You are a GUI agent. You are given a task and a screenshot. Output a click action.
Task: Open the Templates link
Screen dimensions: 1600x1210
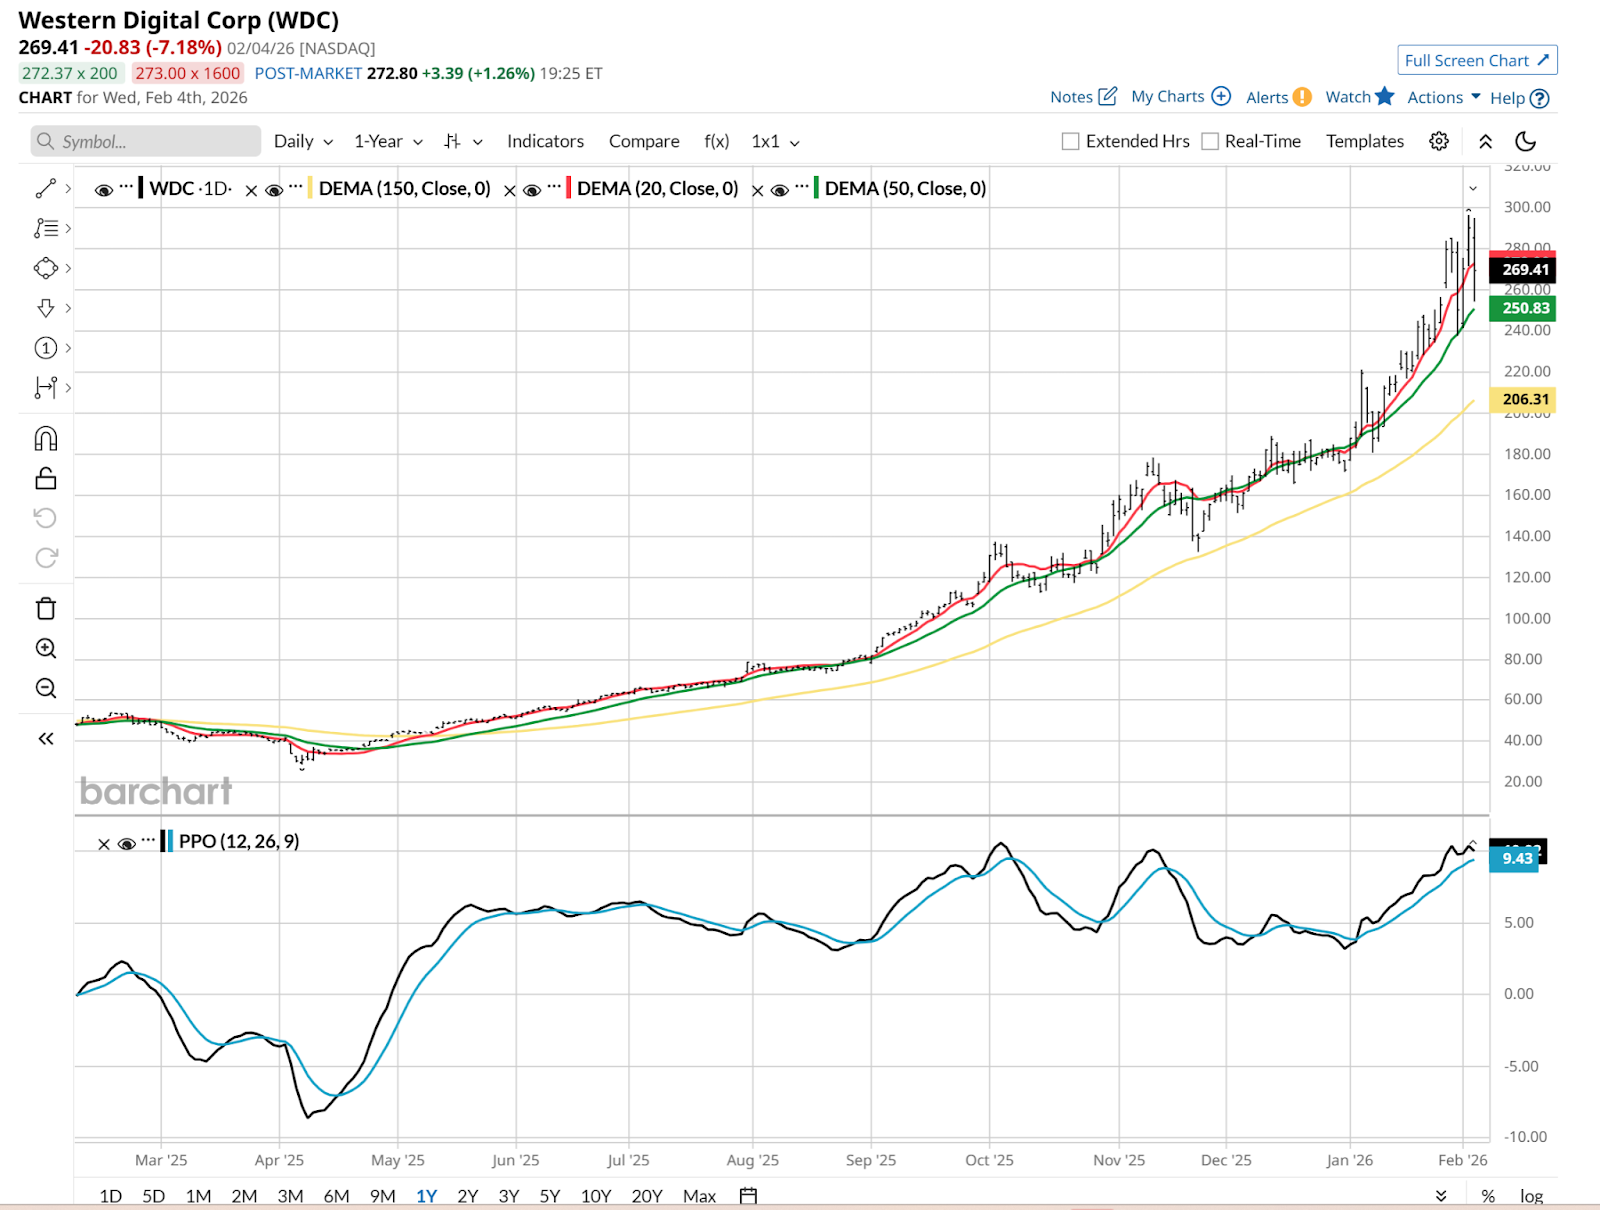pos(1365,141)
